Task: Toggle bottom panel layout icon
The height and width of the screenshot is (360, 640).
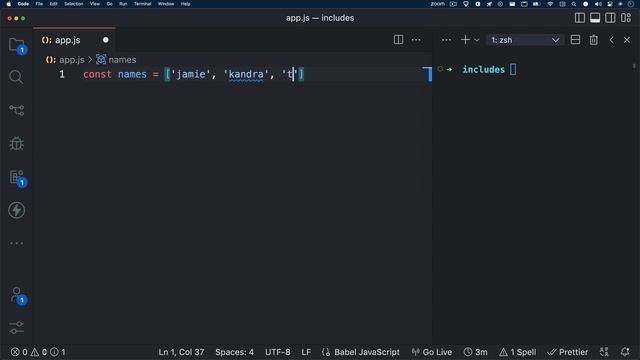Action: pos(595,18)
